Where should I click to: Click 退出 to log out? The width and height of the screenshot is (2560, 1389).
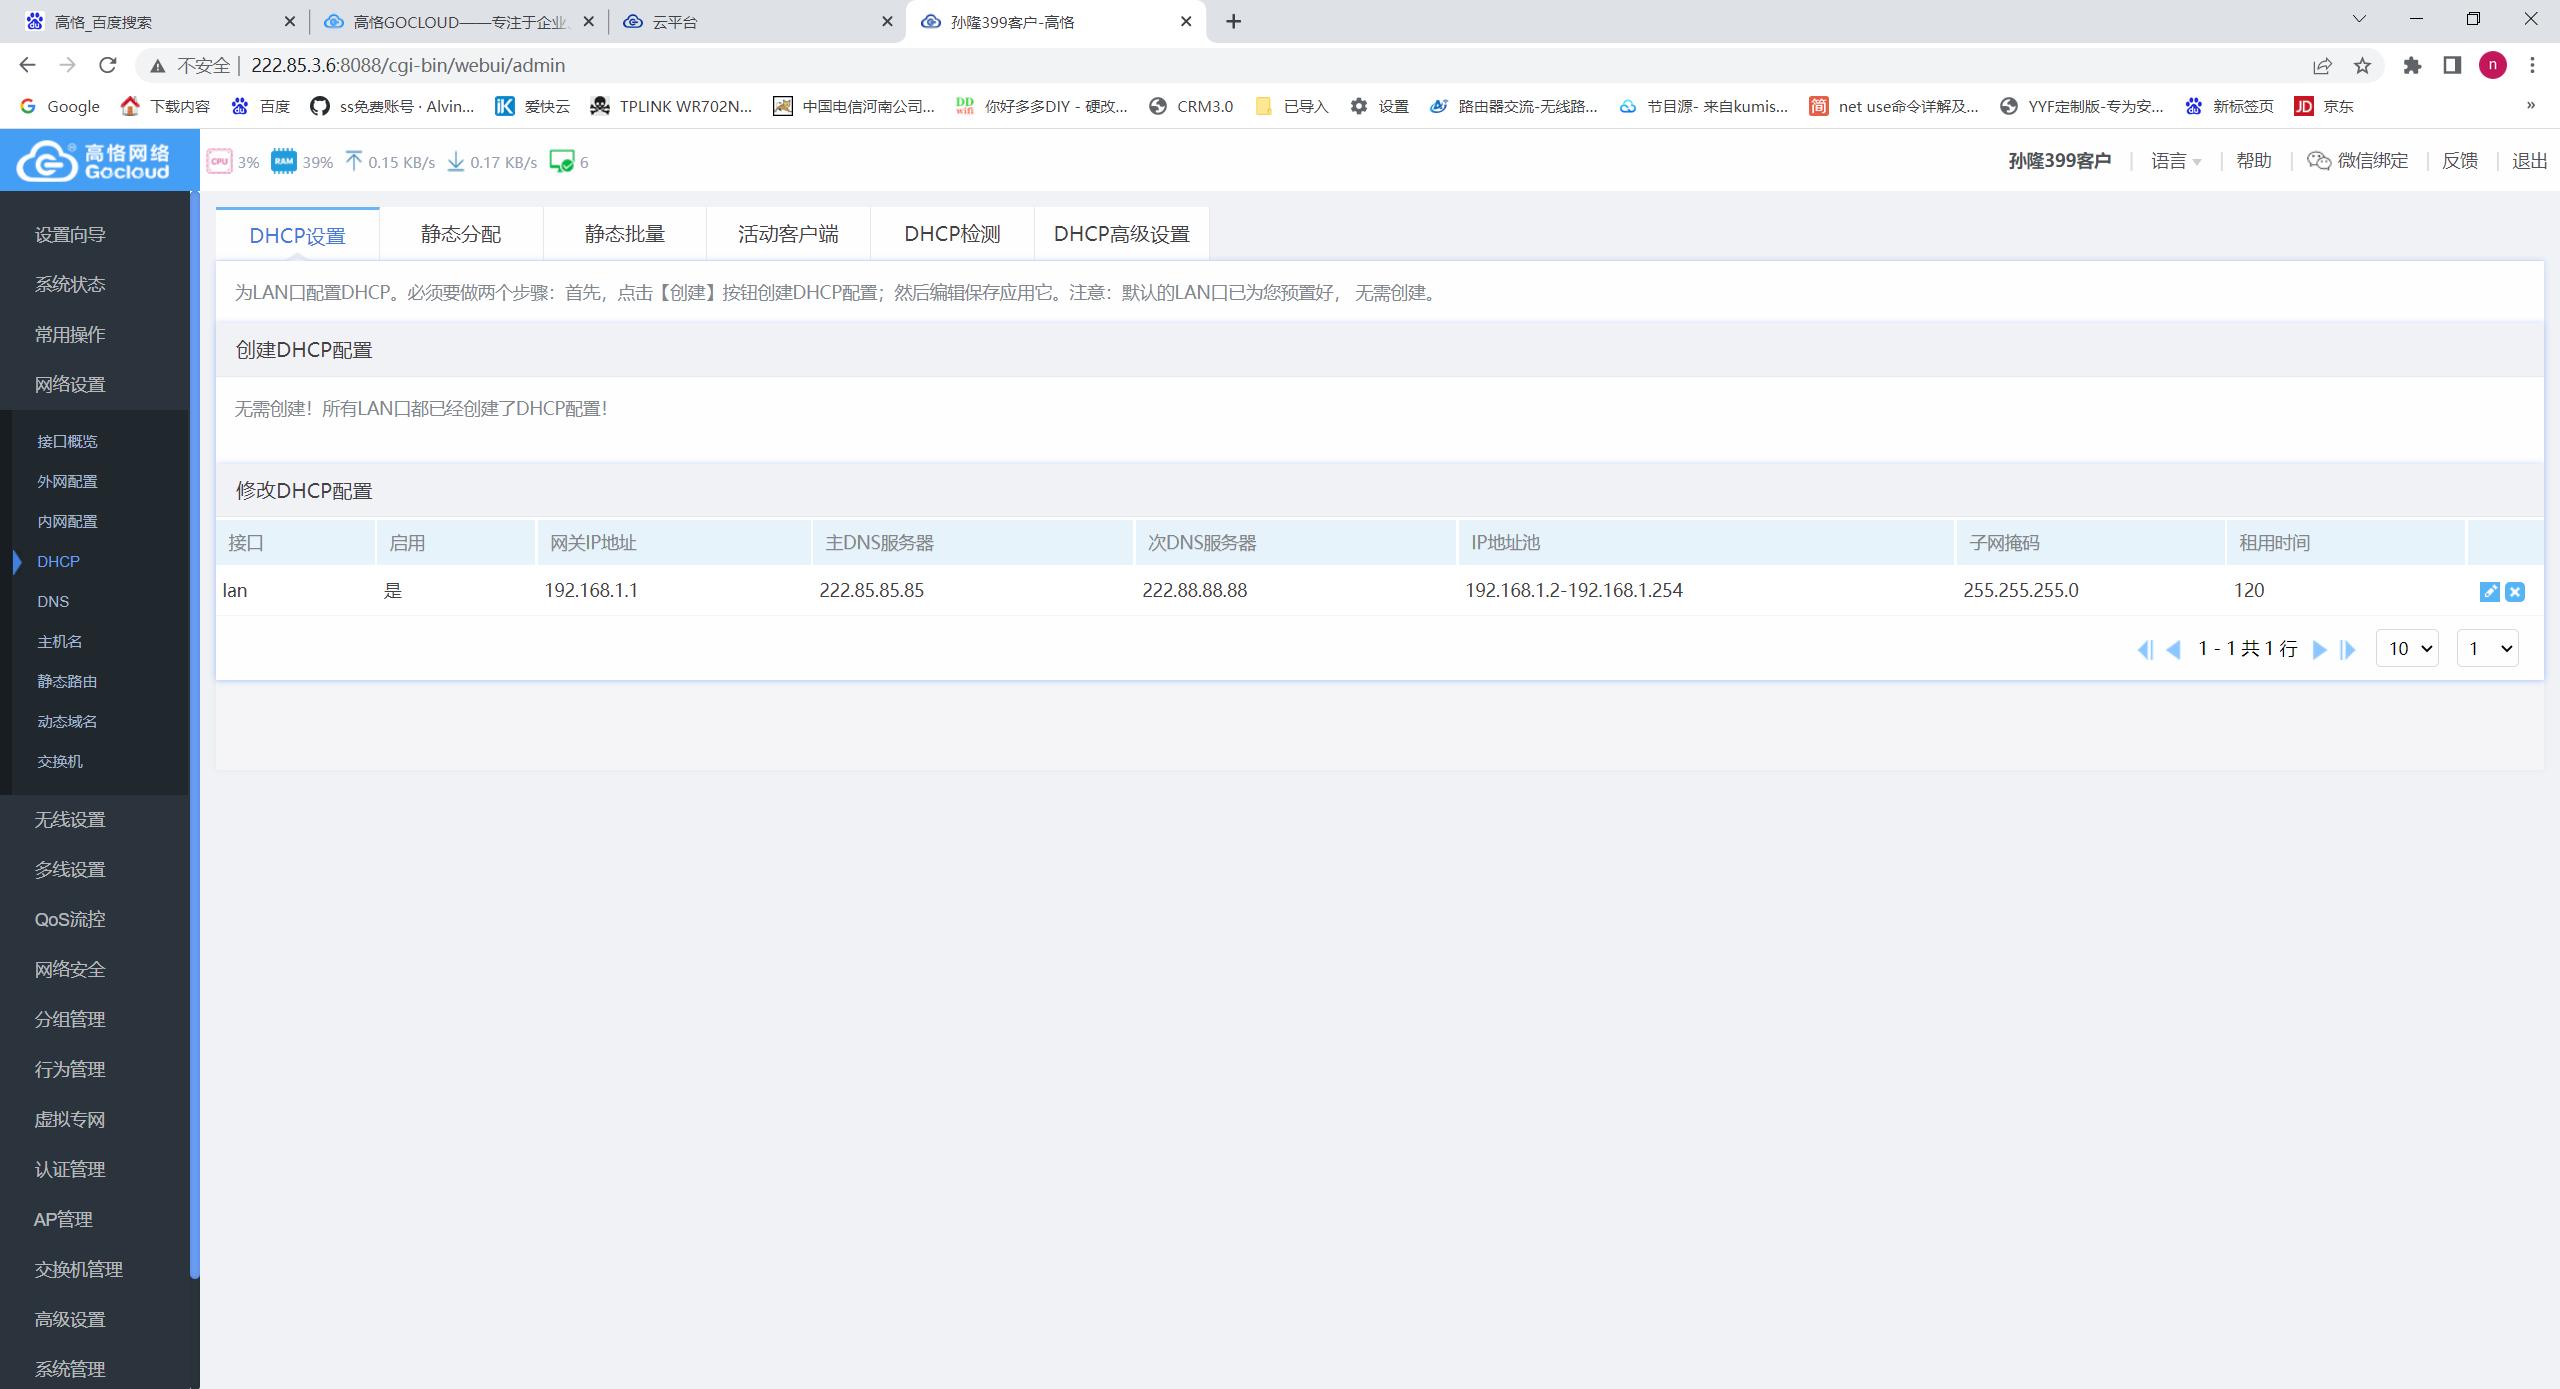2529,161
